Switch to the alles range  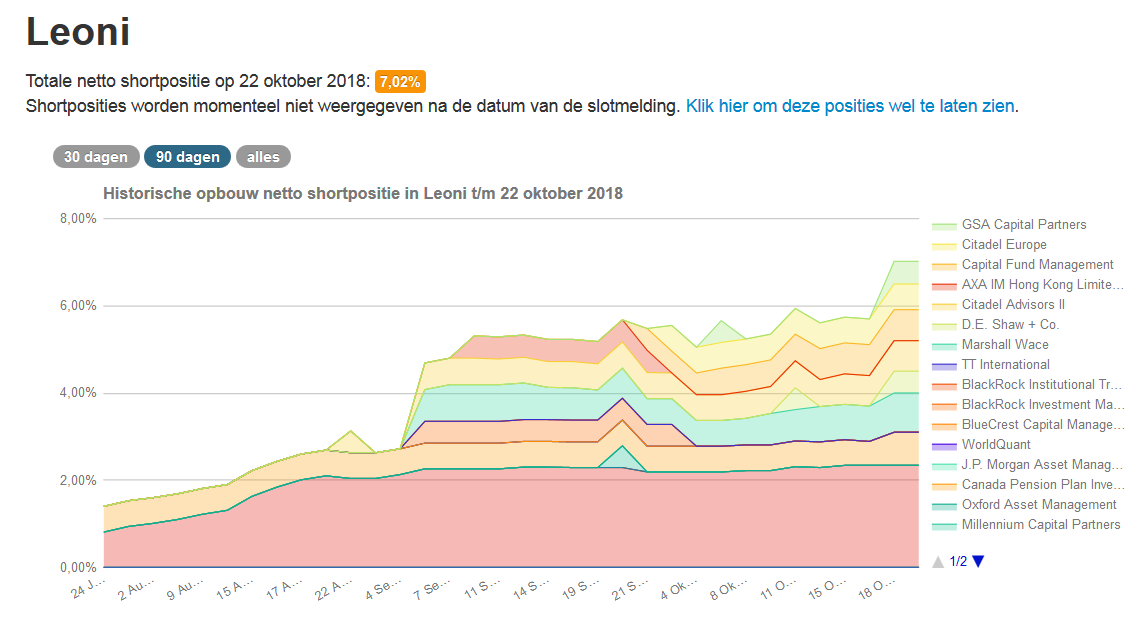tap(264, 157)
